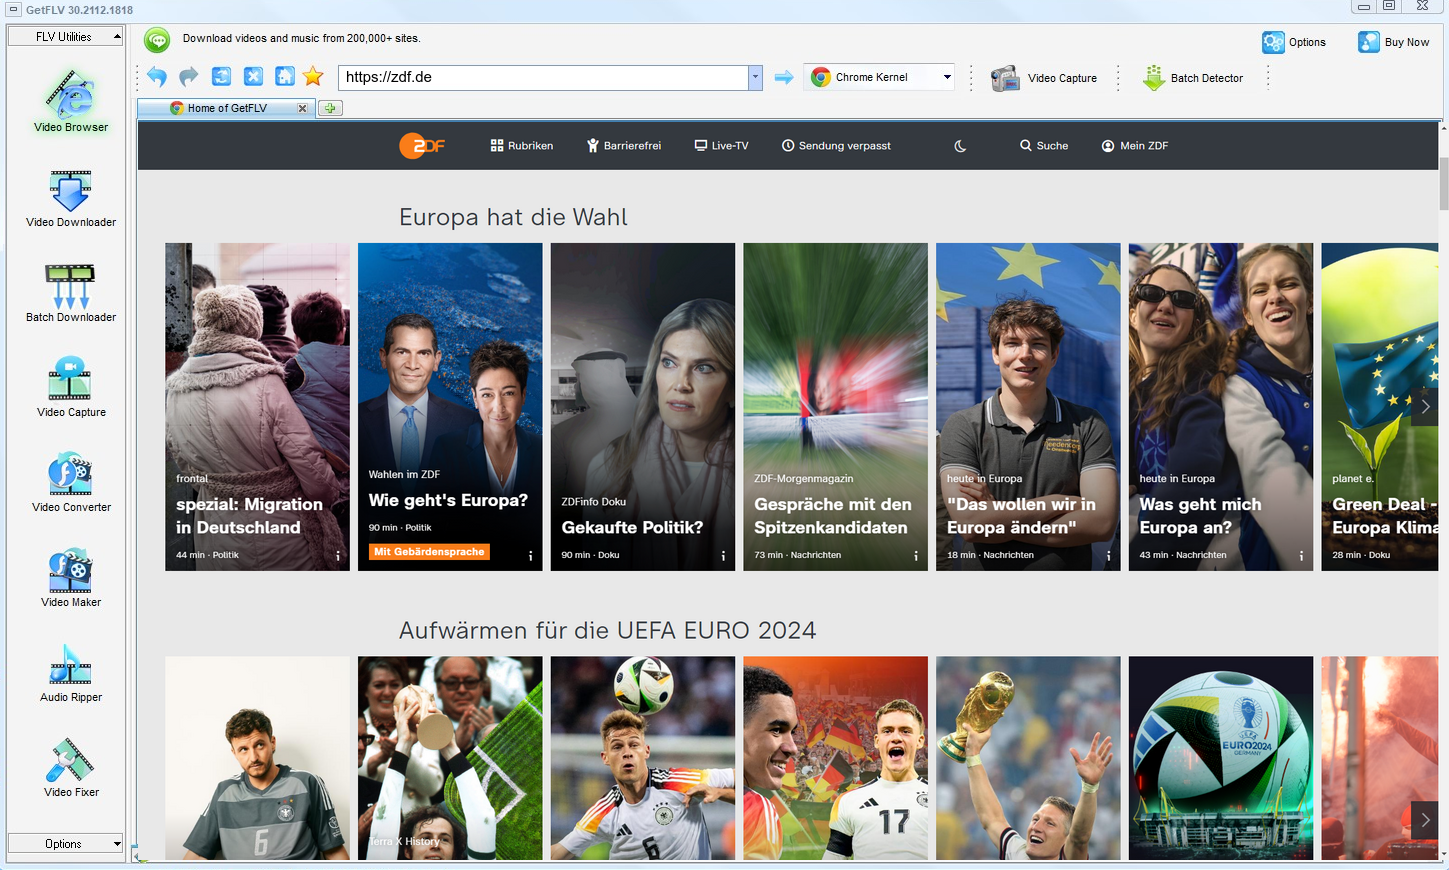The width and height of the screenshot is (1449, 870).
Task: Open the Video Downloader utility
Action: [x=70, y=198]
